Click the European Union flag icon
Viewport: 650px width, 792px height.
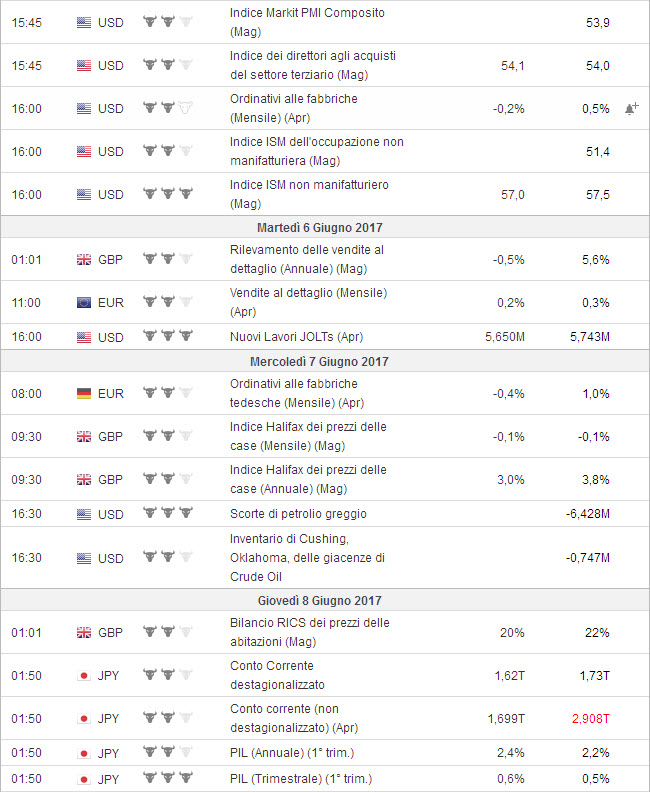[84, 302]
